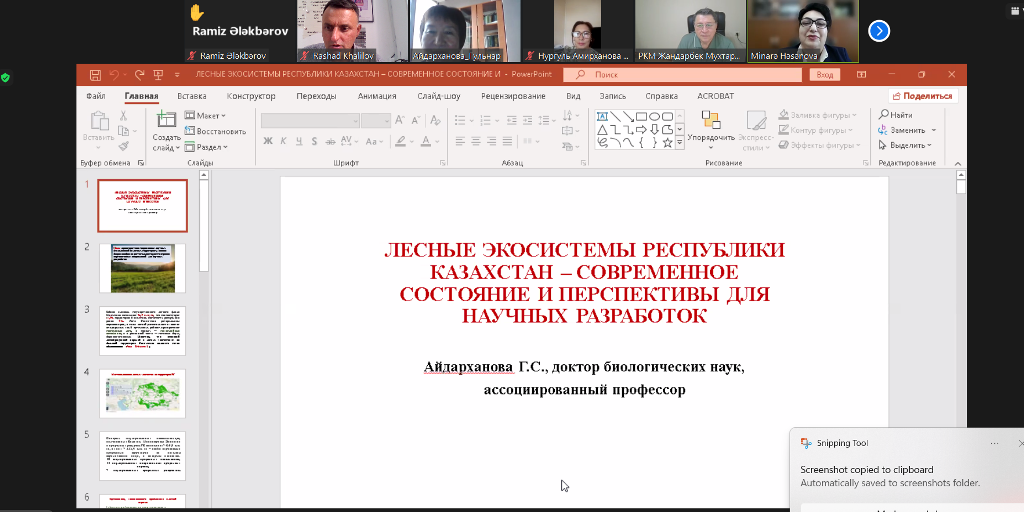
Task: Click the decrease indent icon
Action: pos(511,121)
